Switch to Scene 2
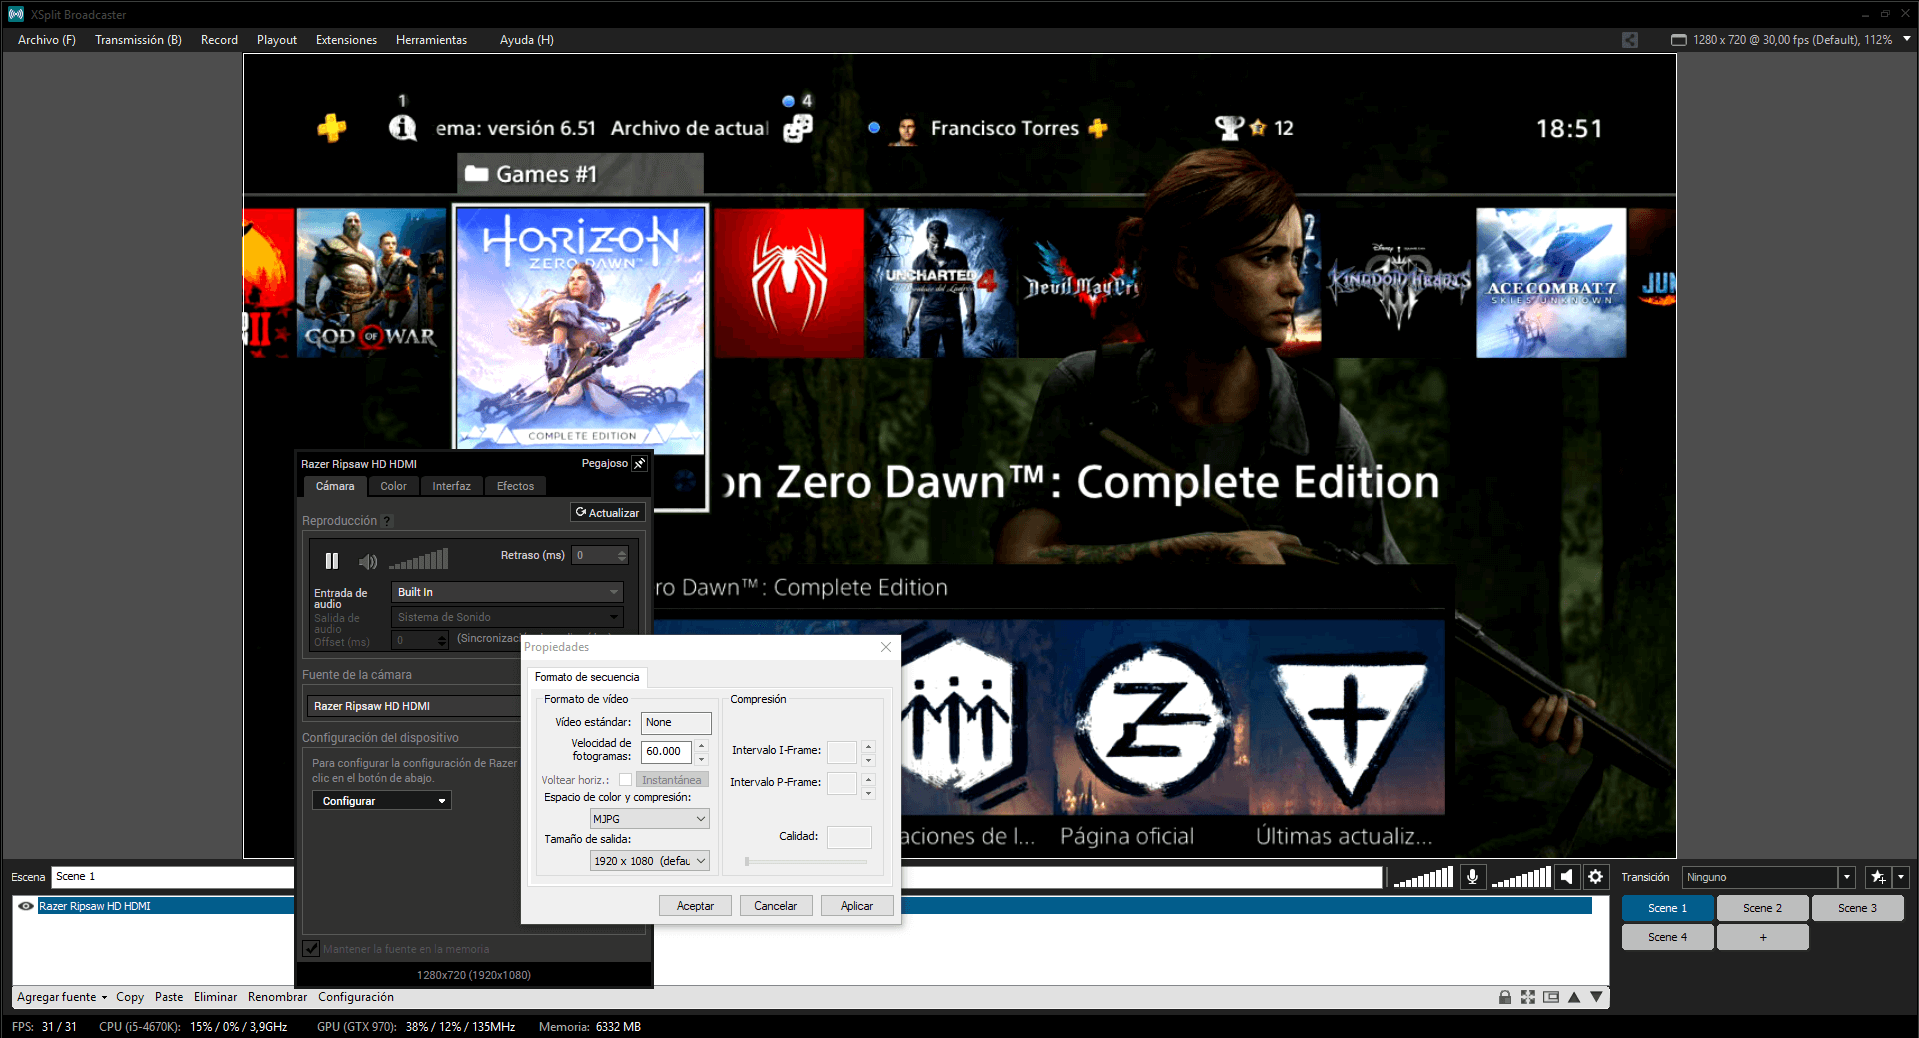 (x=1762, y=908)
